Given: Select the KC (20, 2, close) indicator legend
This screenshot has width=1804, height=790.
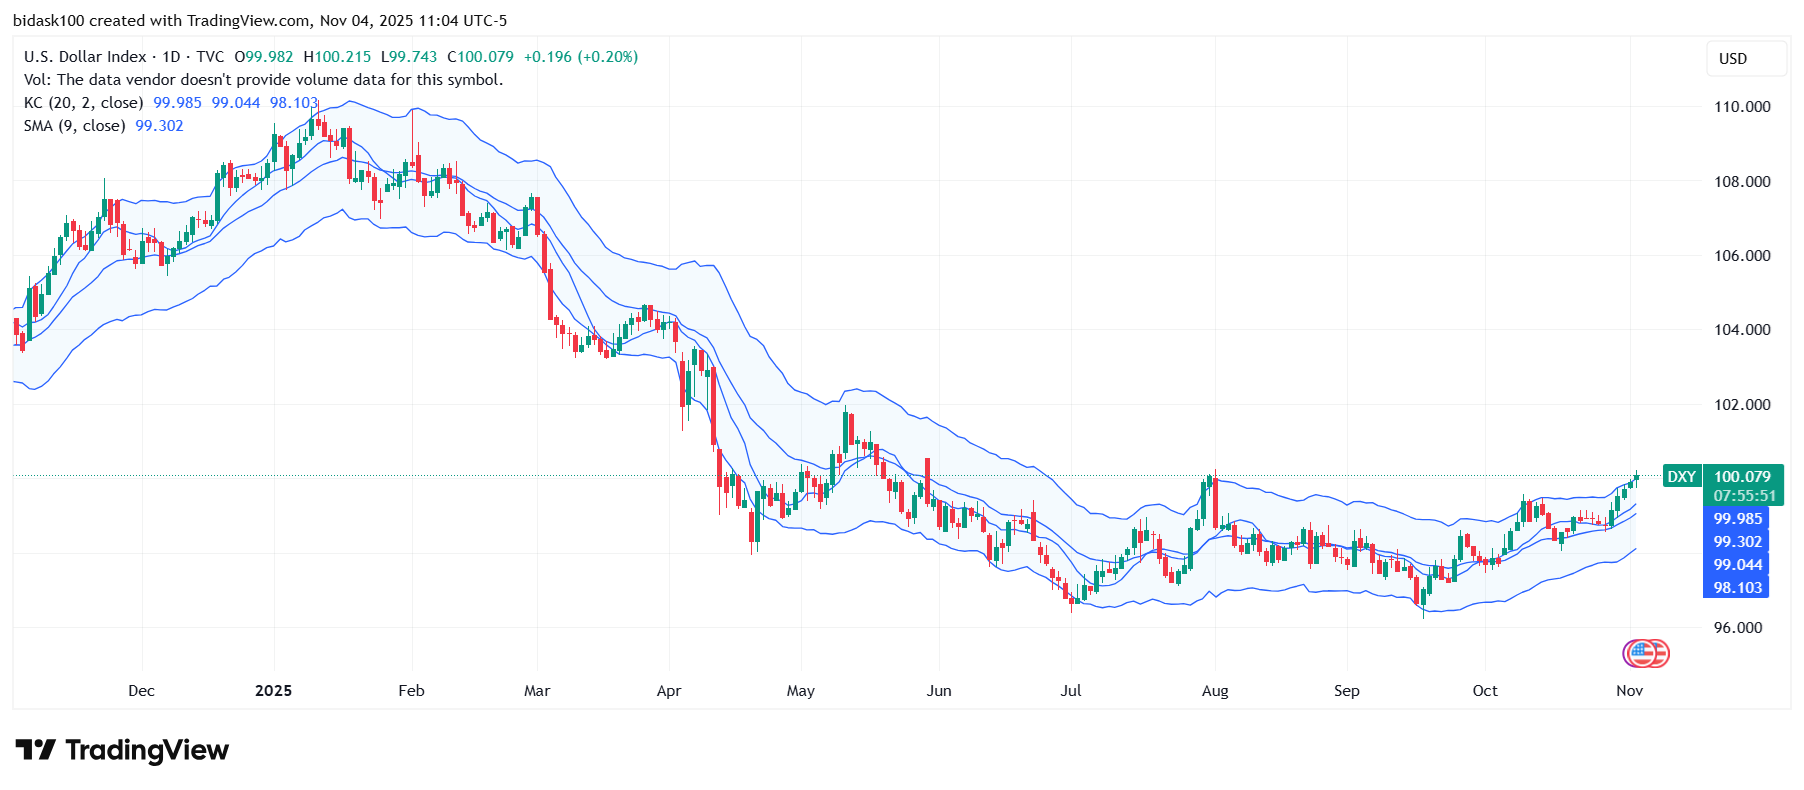Looking at the screenshot, I should coord(83,103).
